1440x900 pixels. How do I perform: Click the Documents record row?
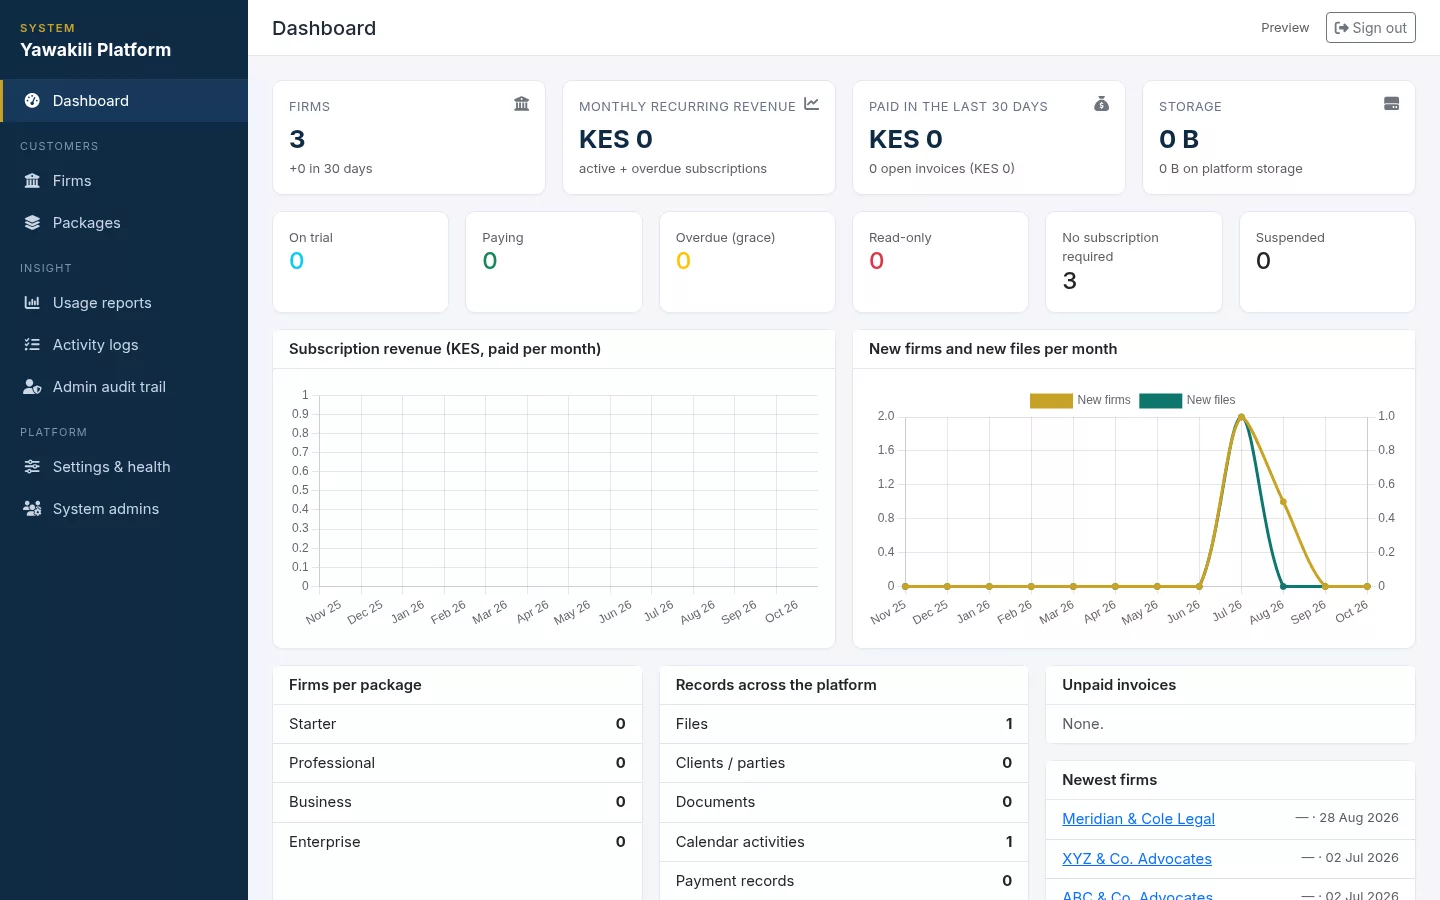click(x=844, y=802)
